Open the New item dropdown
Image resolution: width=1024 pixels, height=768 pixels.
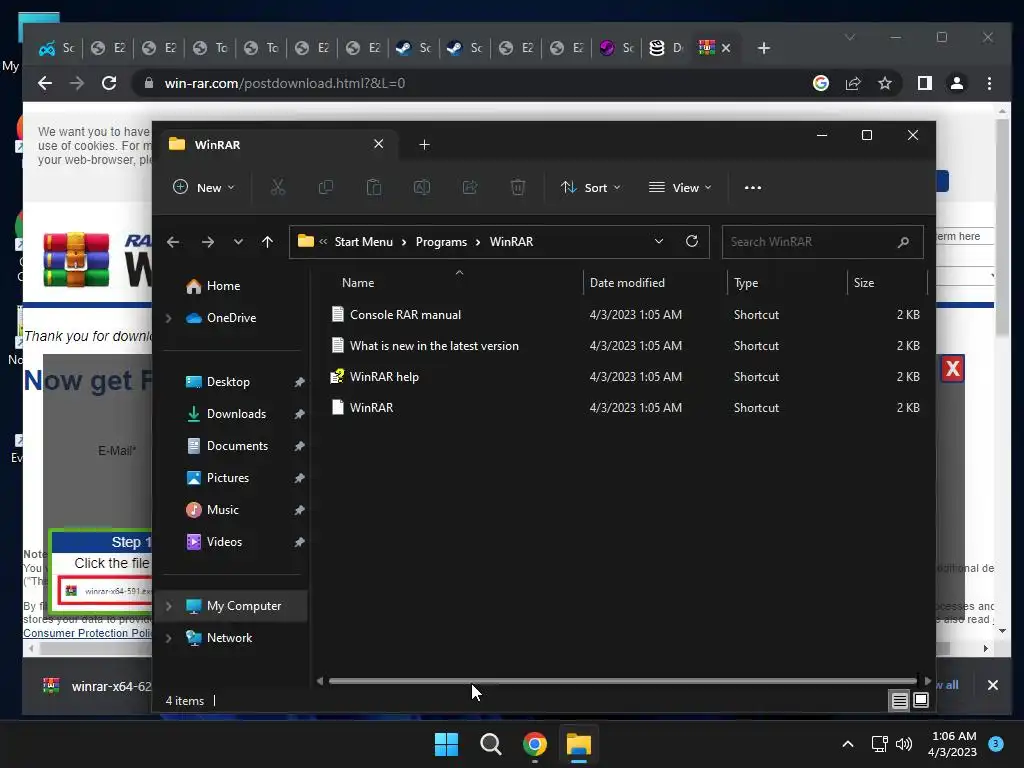pyautogui.click(x=204, y=187)
